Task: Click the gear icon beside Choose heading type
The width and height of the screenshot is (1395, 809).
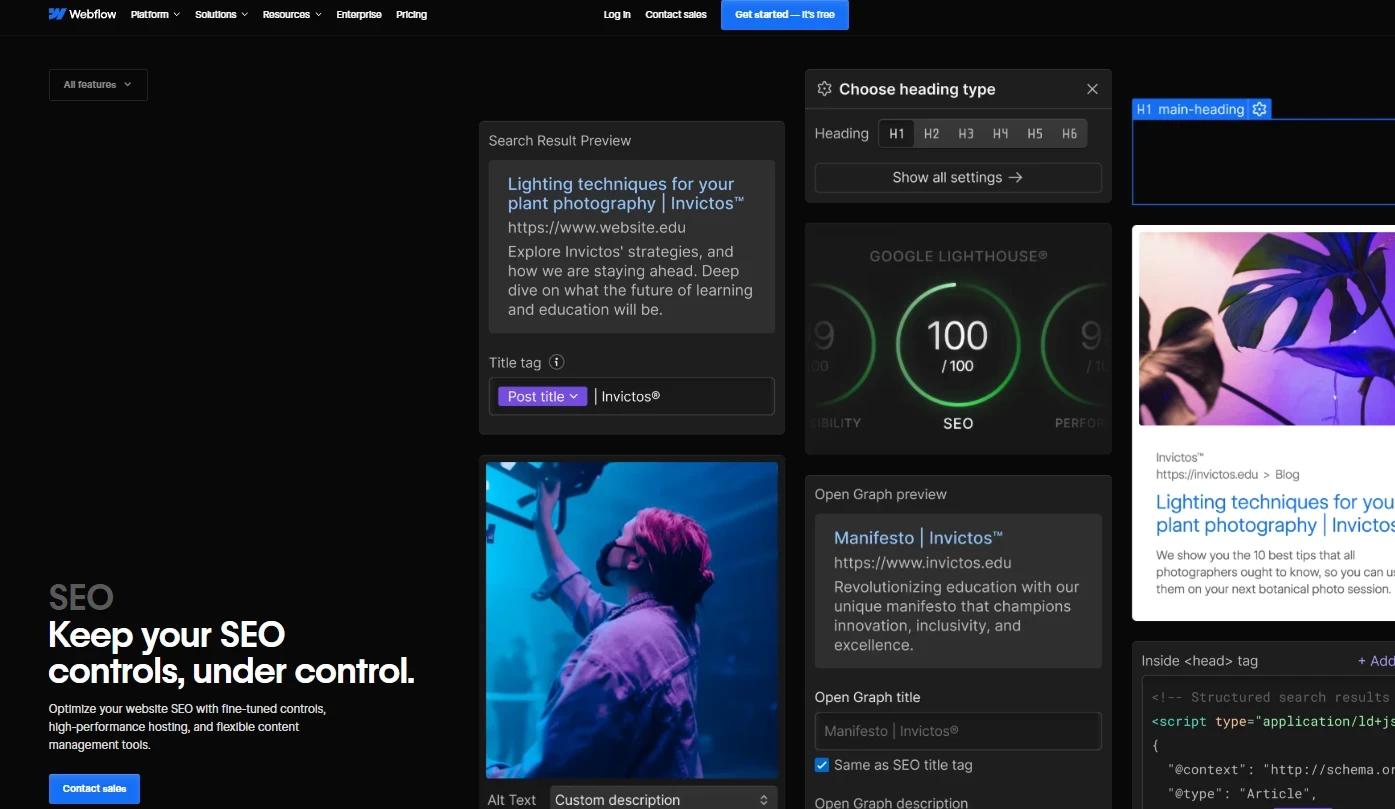Action: (x=824, y=89)
